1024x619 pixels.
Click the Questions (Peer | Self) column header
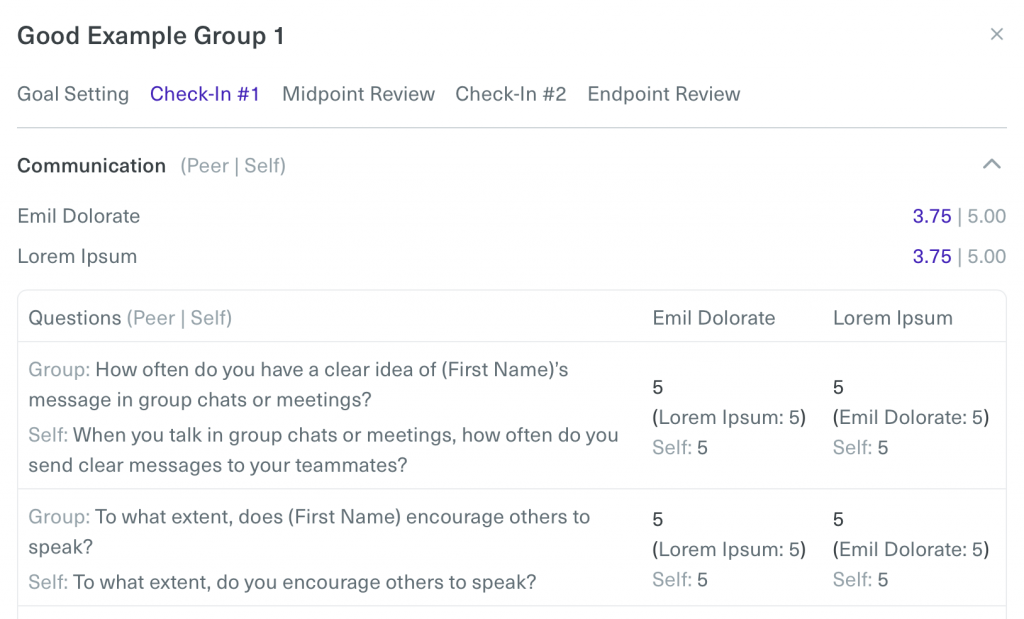coord(130,318)
